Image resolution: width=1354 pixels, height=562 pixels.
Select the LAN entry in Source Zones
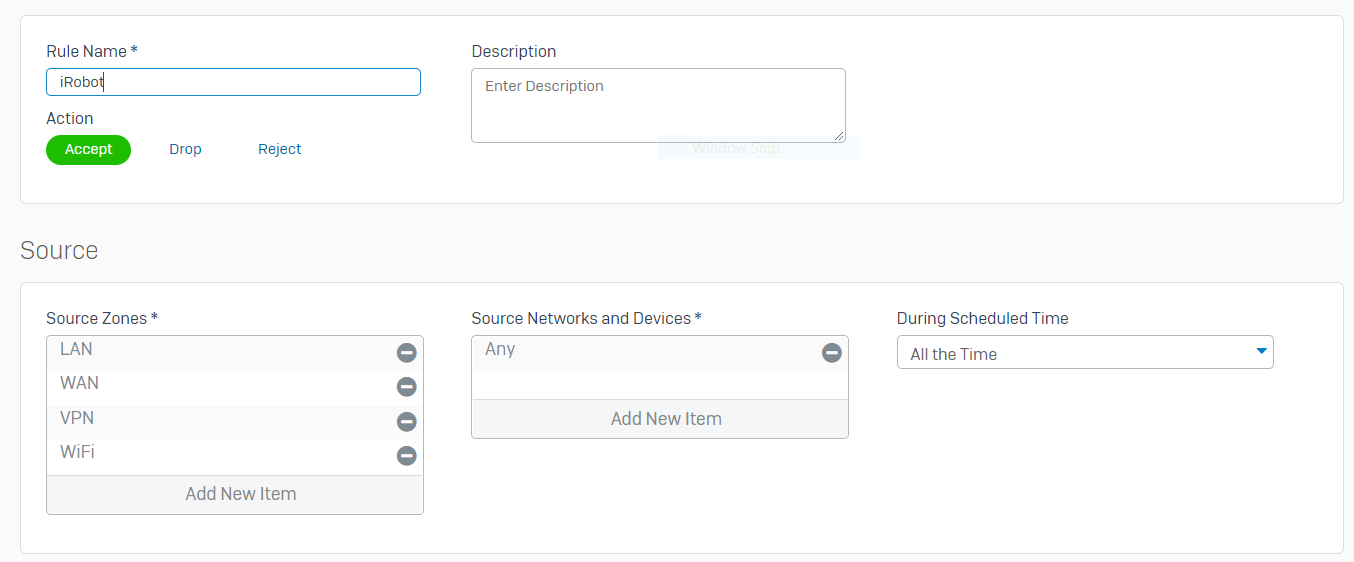click(x=77, y=350)
